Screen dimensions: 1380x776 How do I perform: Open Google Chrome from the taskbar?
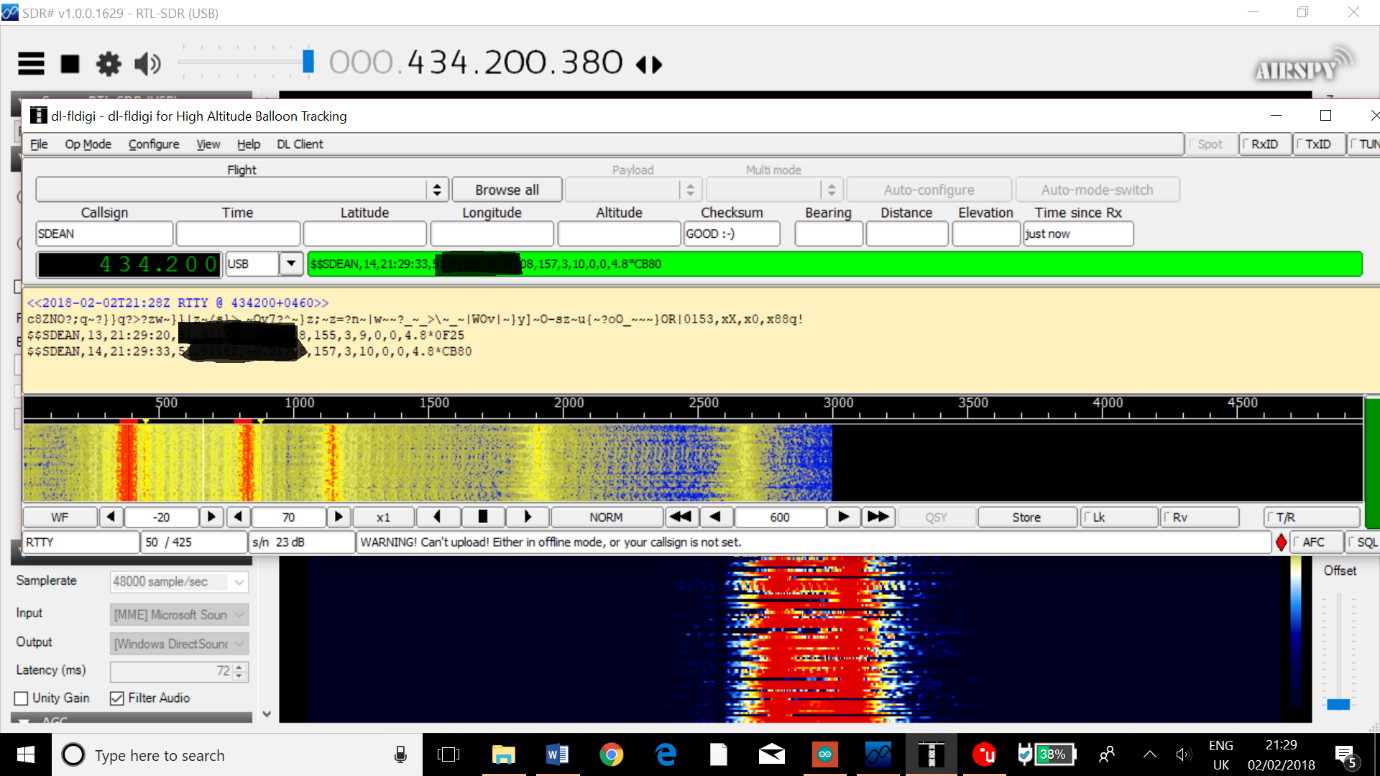coord(611,755)
